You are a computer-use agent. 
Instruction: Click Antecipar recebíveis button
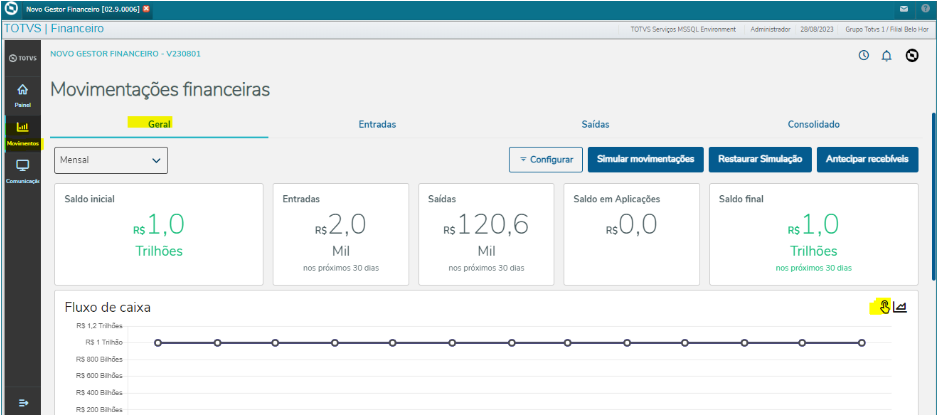pyautogui.click(x=867, y=160)
